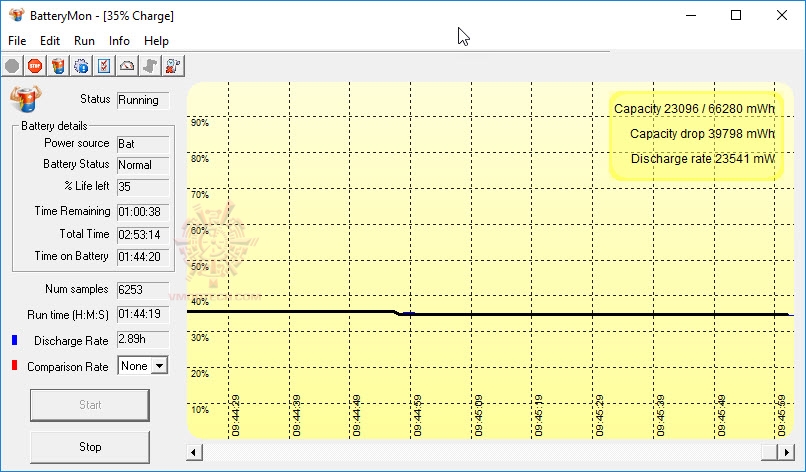This screenshot has width=806, height=472.
Task: Click the BatteryMon title bar app icon
Action: point(16,15)
